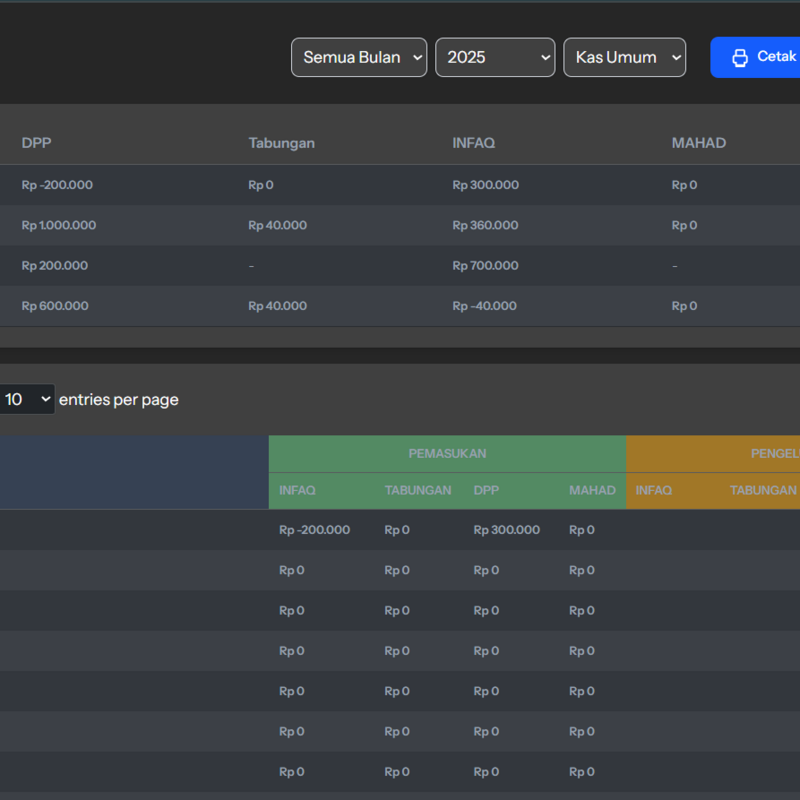This screenshot has height=800, width=800.
Task: Click the printer icon on the Cetak button
Action: click(740, 58)
